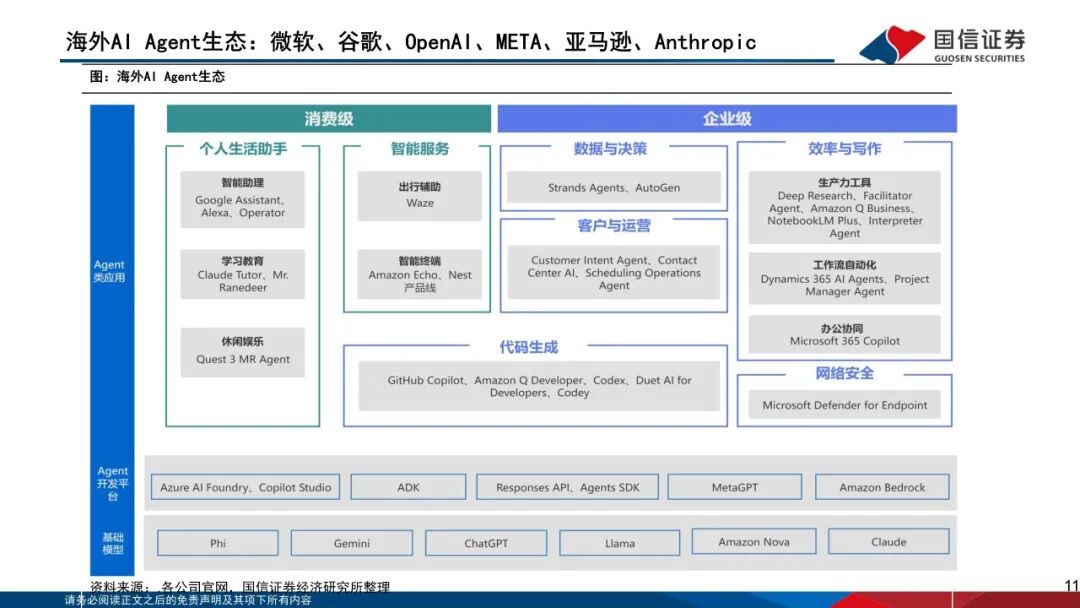Select the 企业级 header bar
Image resolution: width=1080 pixels, height=608 pixels.
point(727,118)
